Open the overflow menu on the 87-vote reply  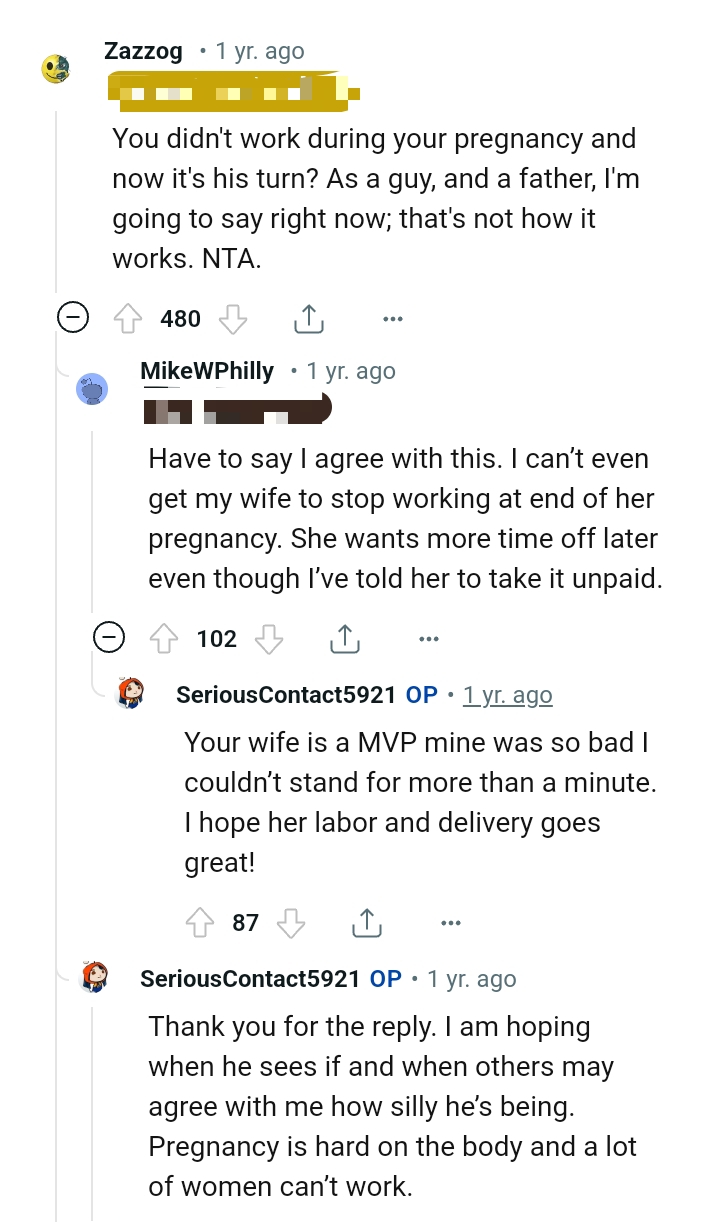coord(450,921)
